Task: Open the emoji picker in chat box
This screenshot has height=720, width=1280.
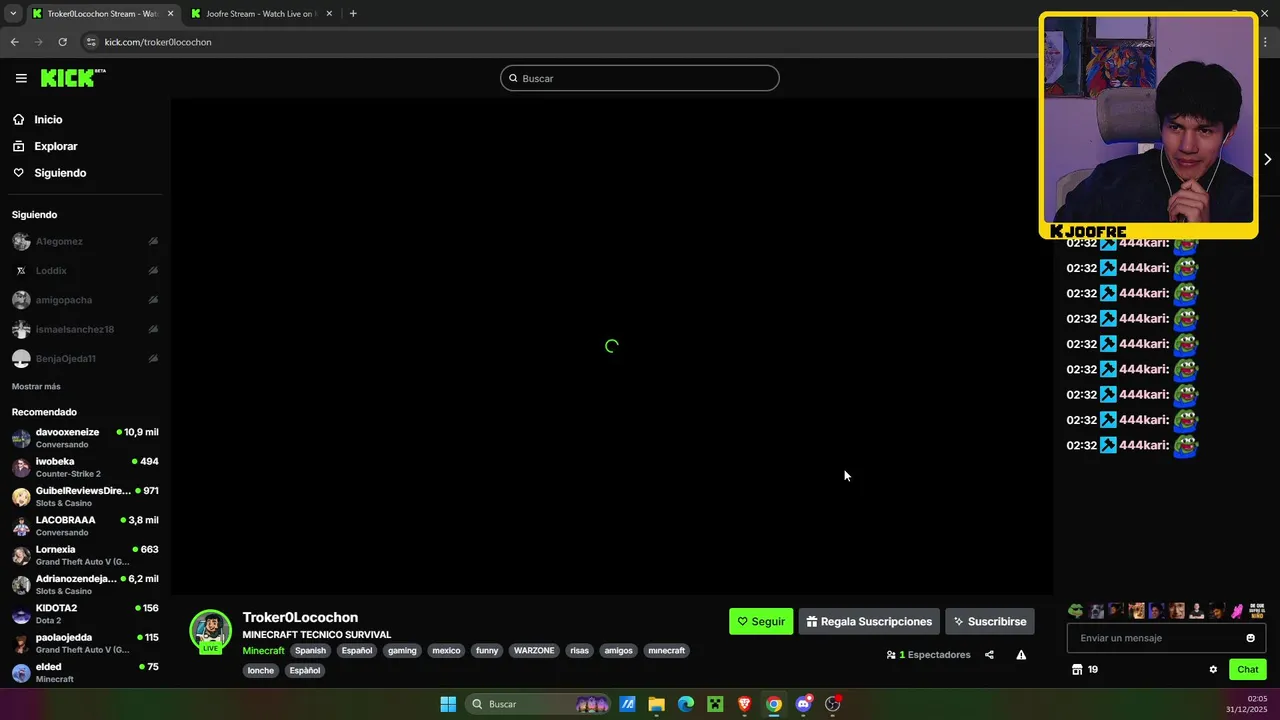Action: pos(1250,638)
